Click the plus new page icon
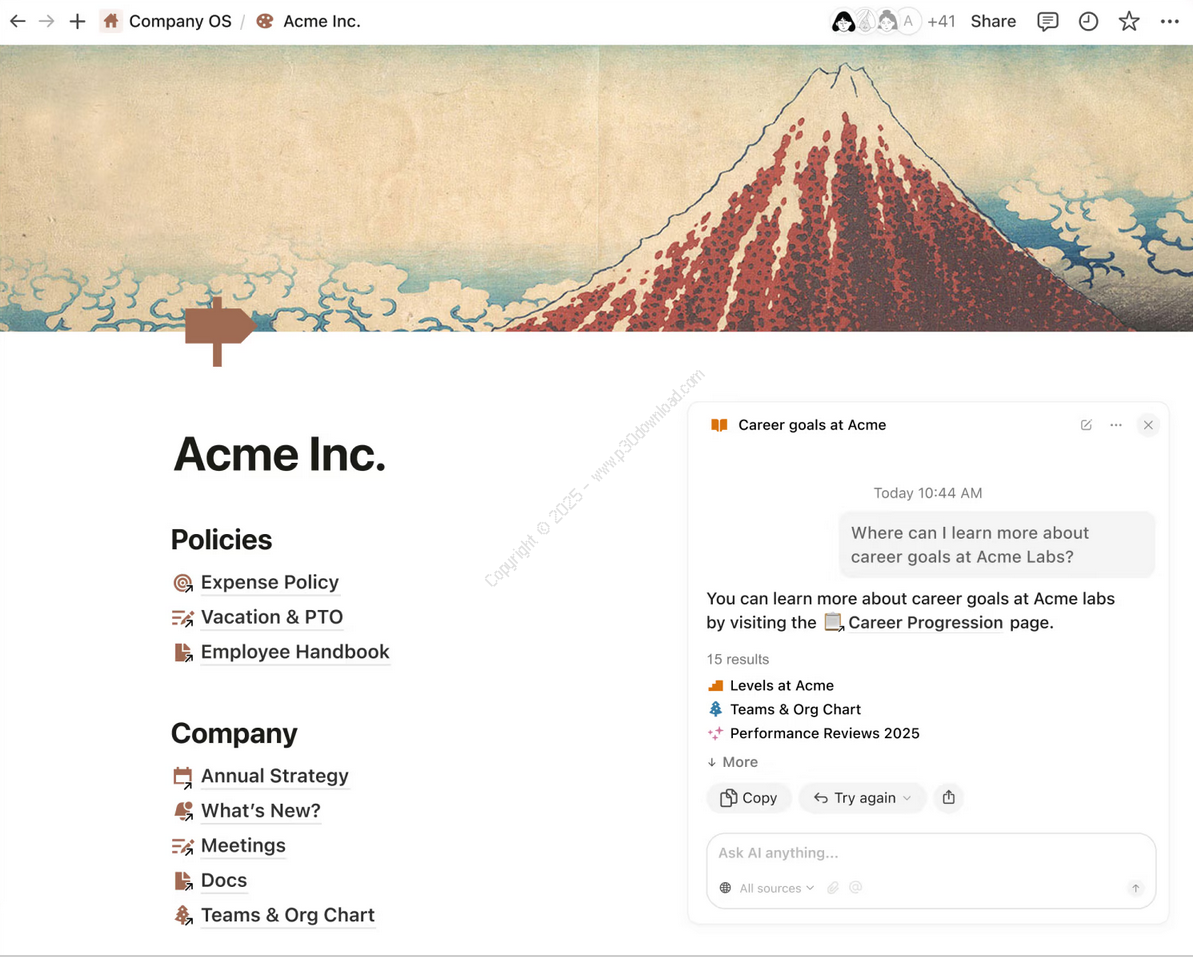 (77, 21)
